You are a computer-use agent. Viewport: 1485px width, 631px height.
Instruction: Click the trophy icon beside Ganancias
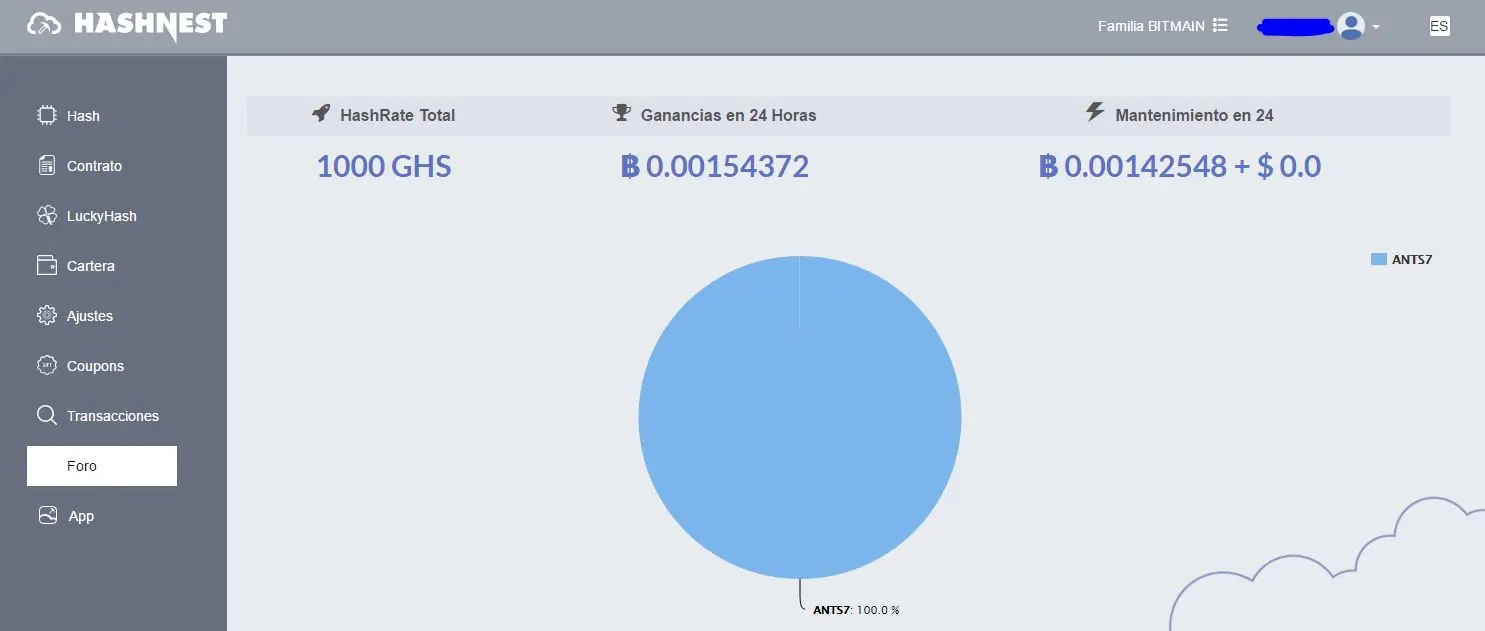621,113
